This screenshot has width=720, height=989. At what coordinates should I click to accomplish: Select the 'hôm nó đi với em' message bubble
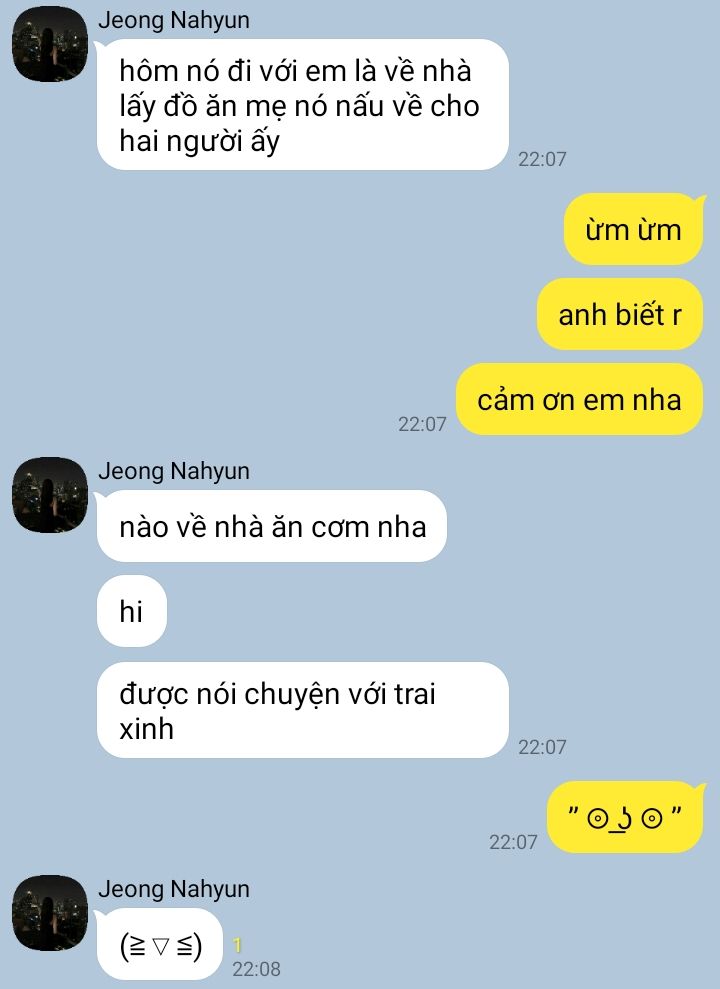coord(303,105)
